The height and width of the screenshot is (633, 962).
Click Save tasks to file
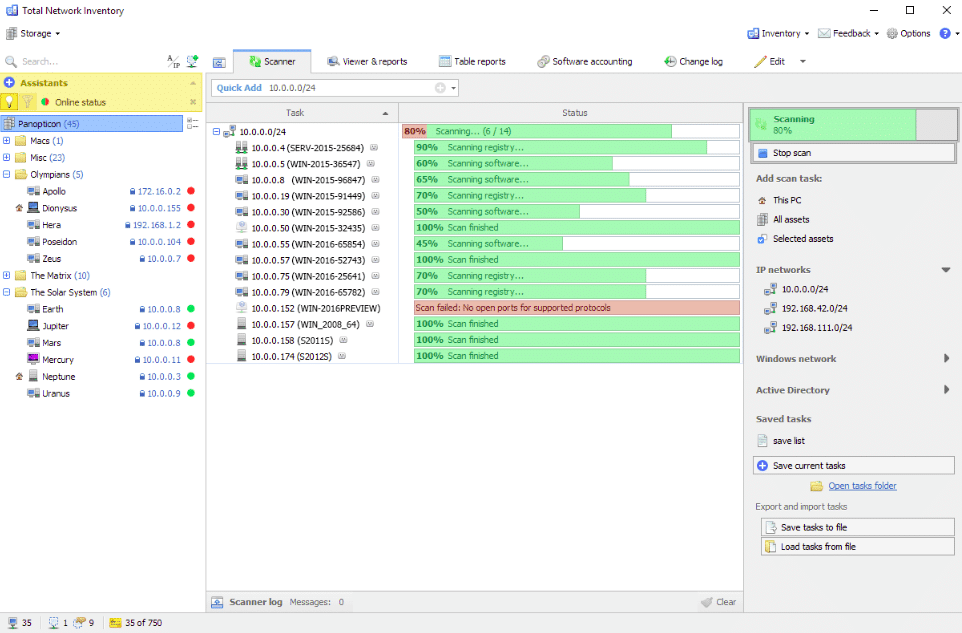point(858,527)
